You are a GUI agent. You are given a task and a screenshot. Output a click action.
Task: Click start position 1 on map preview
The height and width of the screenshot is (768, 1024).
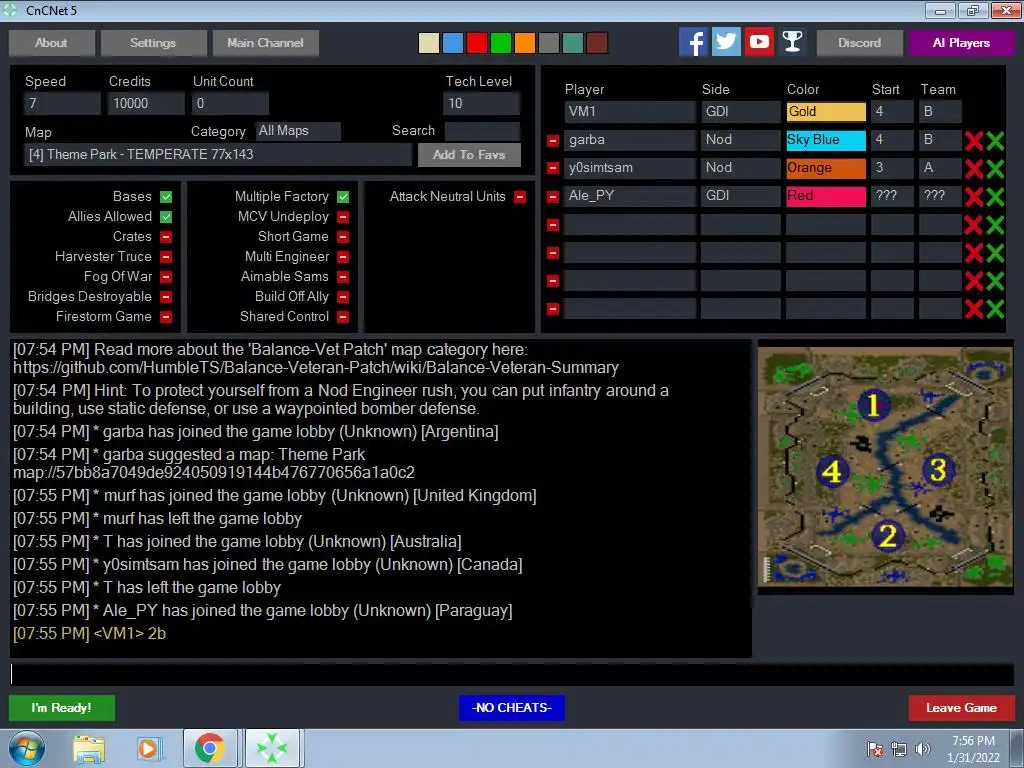tap(873, 405)
